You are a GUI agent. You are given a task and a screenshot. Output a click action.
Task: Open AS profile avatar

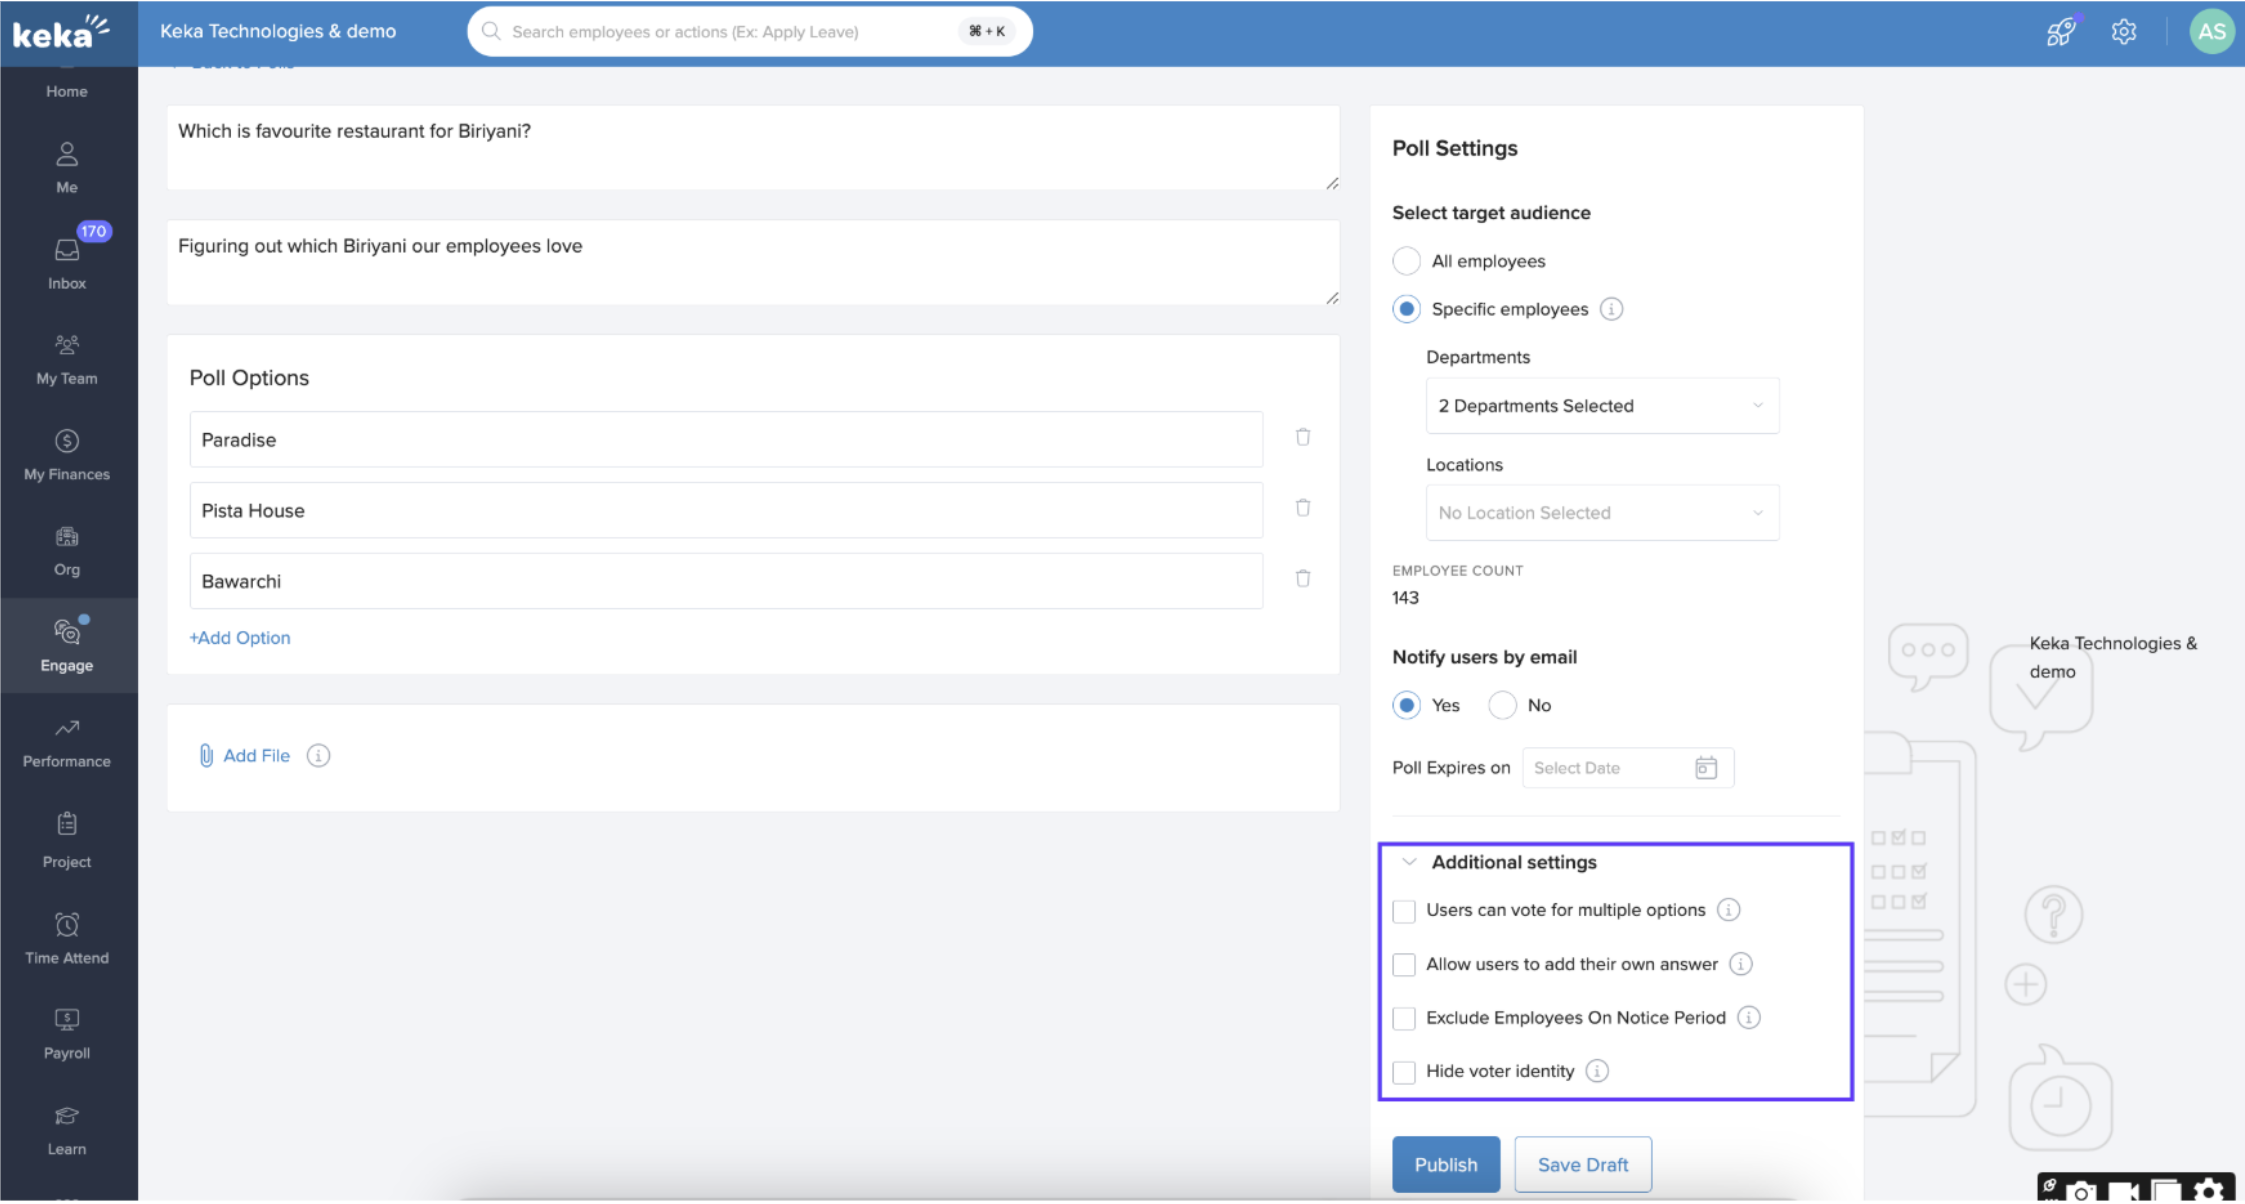point(2211,32)
